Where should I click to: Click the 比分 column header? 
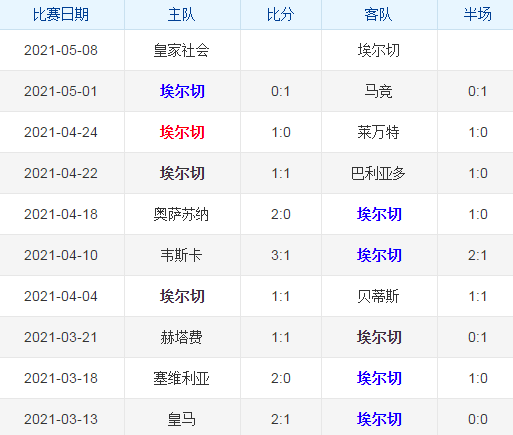coord(281,15)
